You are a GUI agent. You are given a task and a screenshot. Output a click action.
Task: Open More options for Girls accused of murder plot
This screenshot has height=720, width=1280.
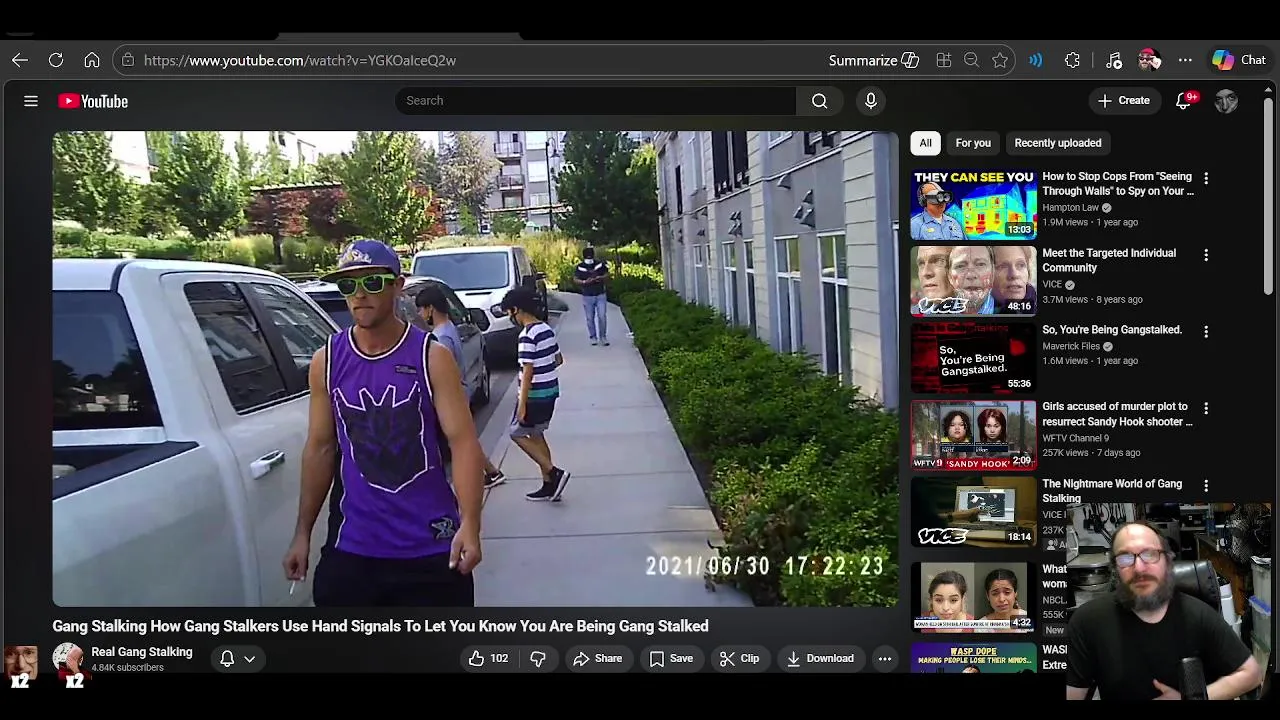coord(1206,408)
